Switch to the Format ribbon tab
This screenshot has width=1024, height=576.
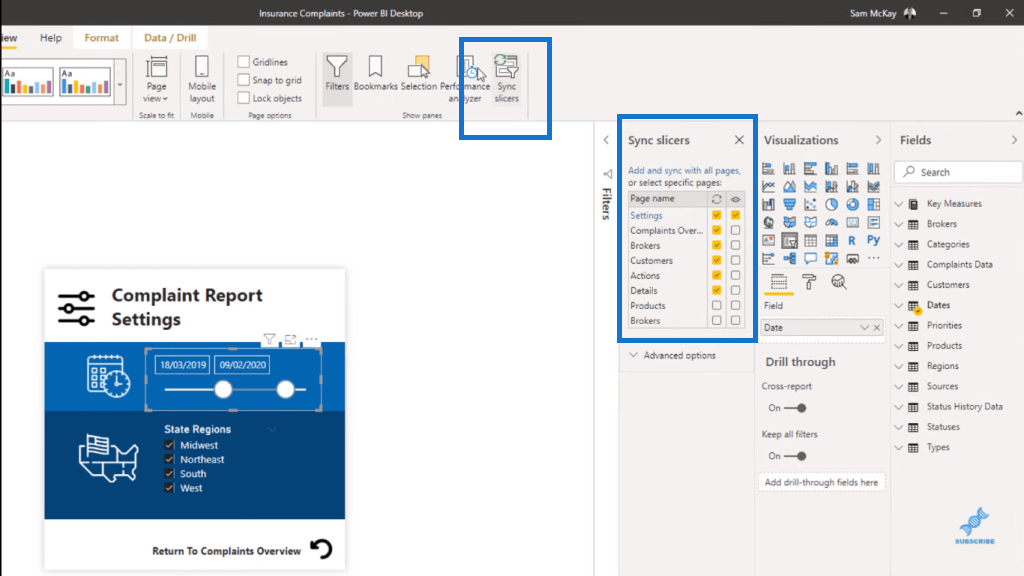click(x=101, y=38)
